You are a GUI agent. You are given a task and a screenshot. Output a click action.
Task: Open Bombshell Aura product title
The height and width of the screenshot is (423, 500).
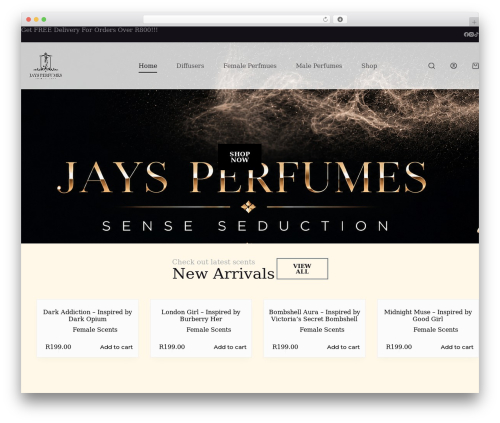314,315
